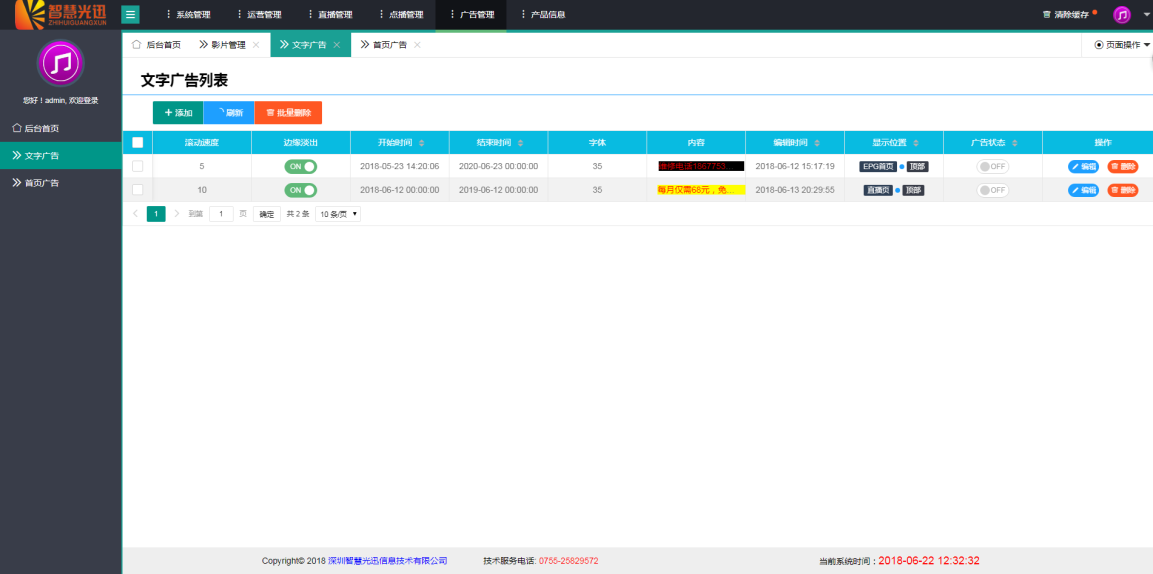Sort by 编辑时间 column arrows
The height and width of the screenshot is (574, 1153).
(817, 143)
